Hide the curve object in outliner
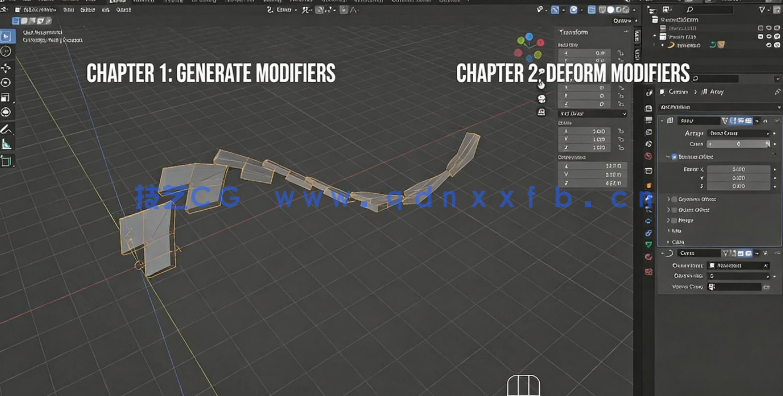The height and width of the screenshot is (396, 783). tap(769, 45)
